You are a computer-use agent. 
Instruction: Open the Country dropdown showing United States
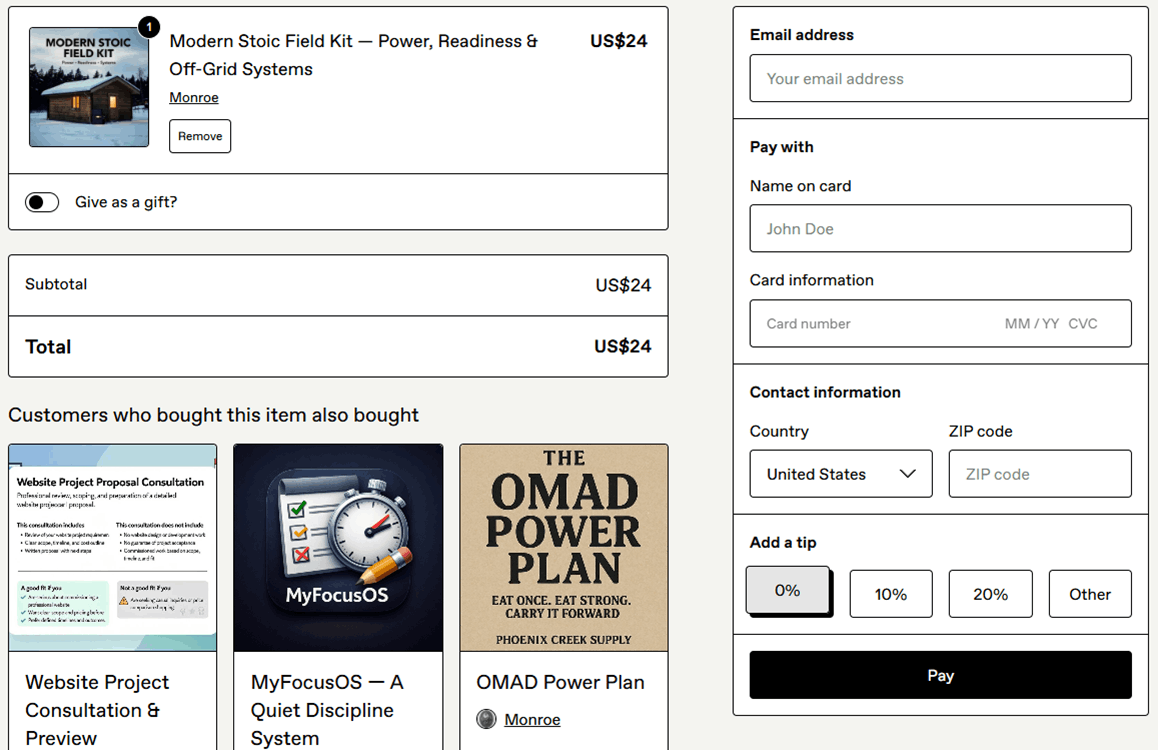(x=840, y=474)
